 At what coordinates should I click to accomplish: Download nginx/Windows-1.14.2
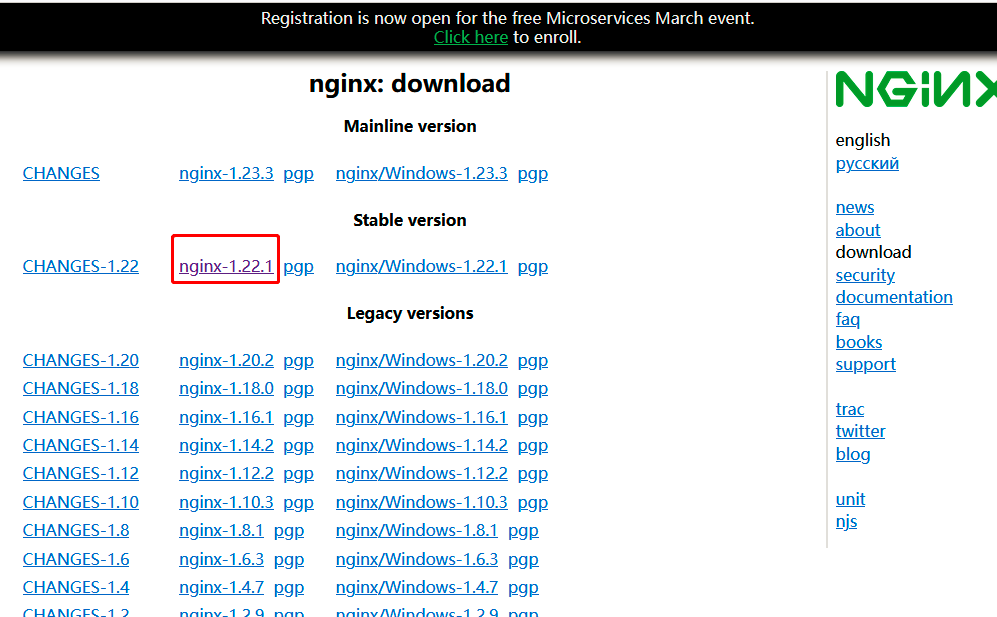tap(422, 445)
